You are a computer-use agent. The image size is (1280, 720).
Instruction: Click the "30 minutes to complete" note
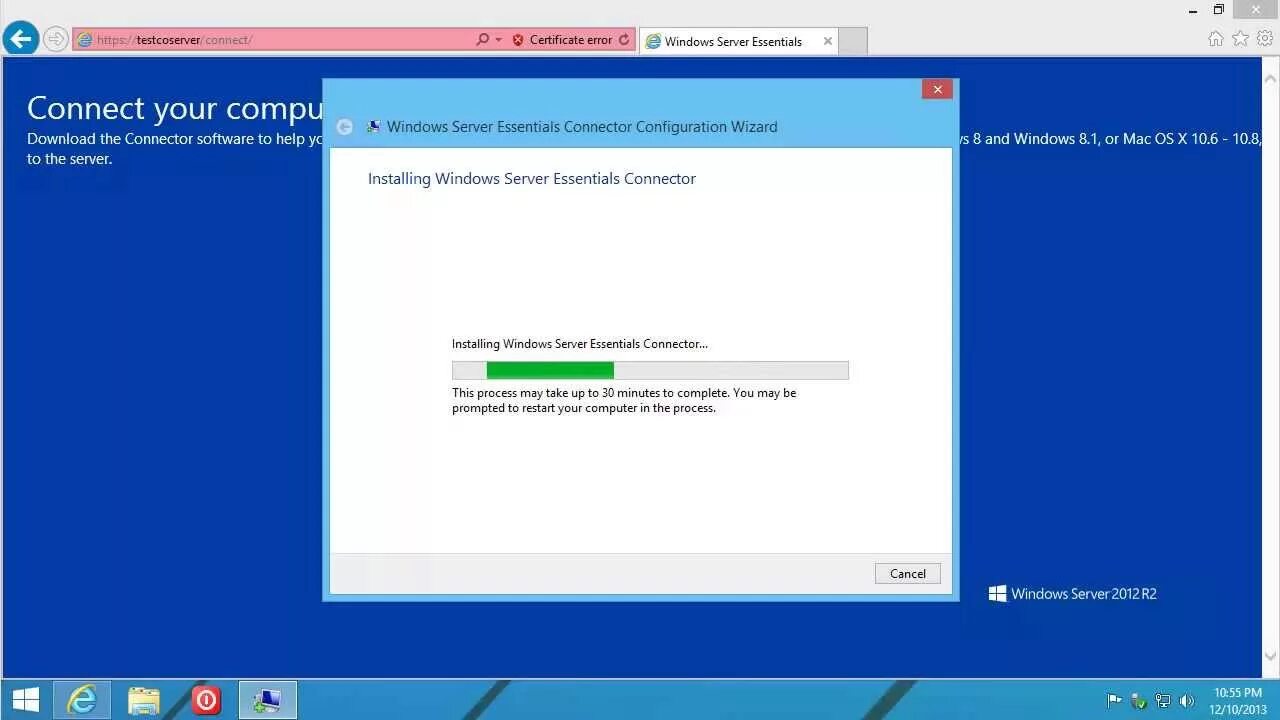click(624, 400)
